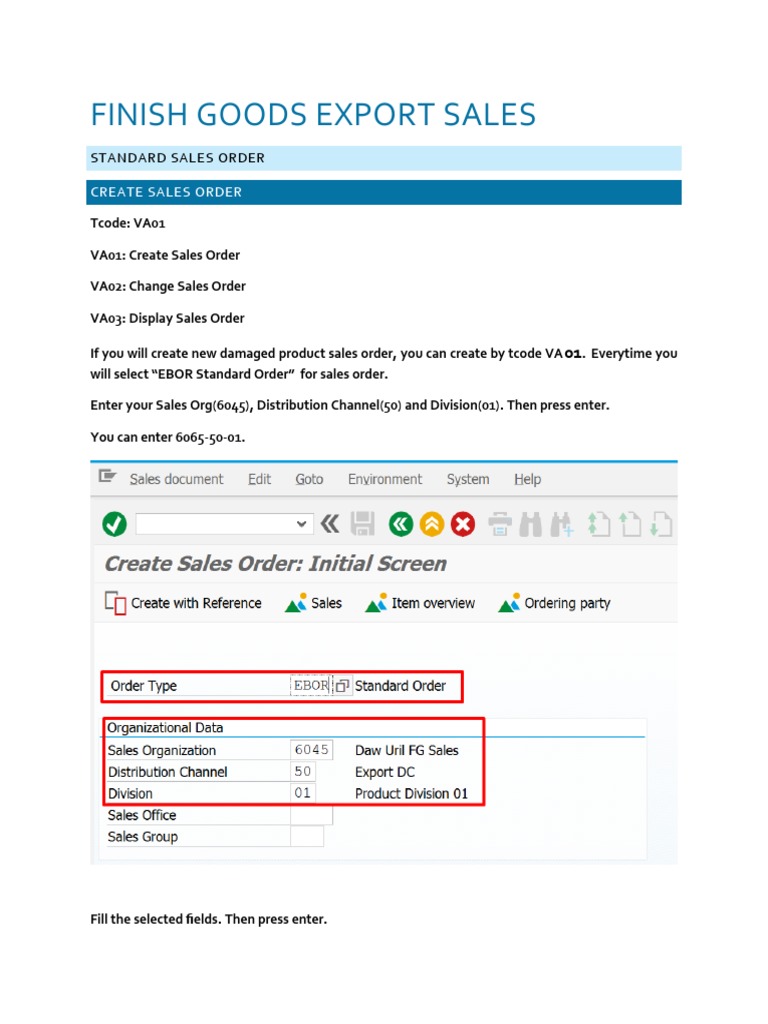Click the Print icon
The image size is (768, 1024).
tap(500, 524)
